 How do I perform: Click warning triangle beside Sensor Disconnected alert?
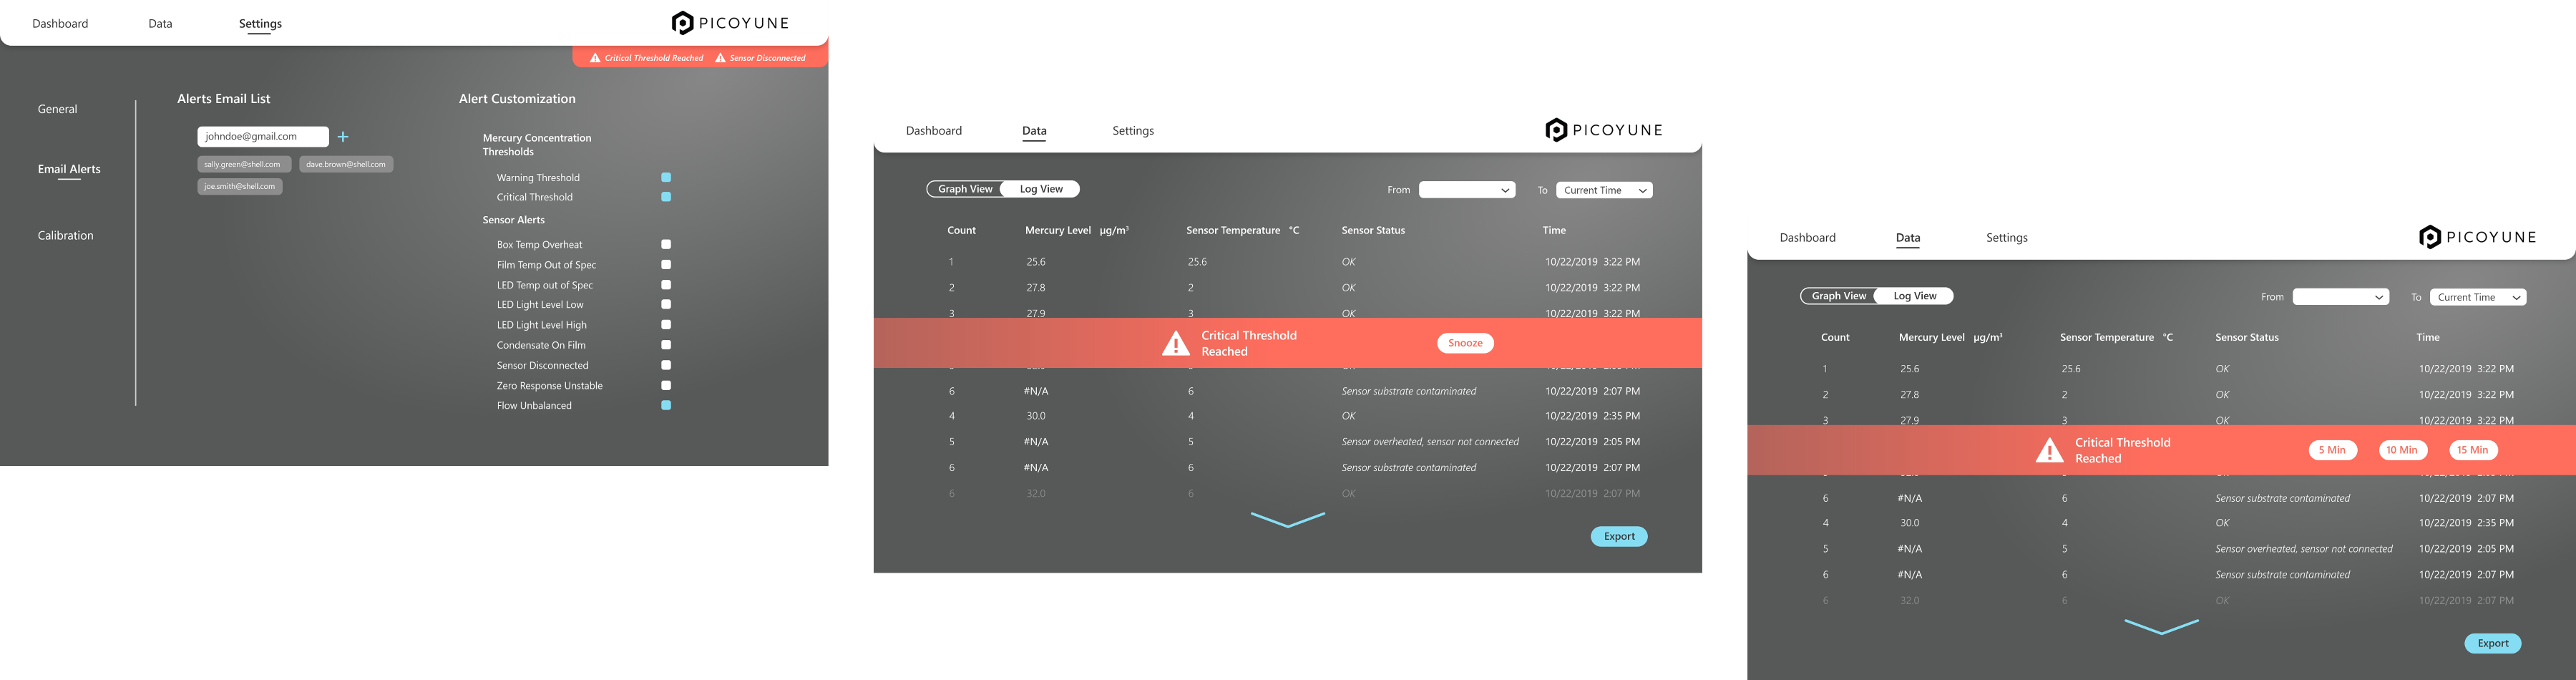point(720,58)
